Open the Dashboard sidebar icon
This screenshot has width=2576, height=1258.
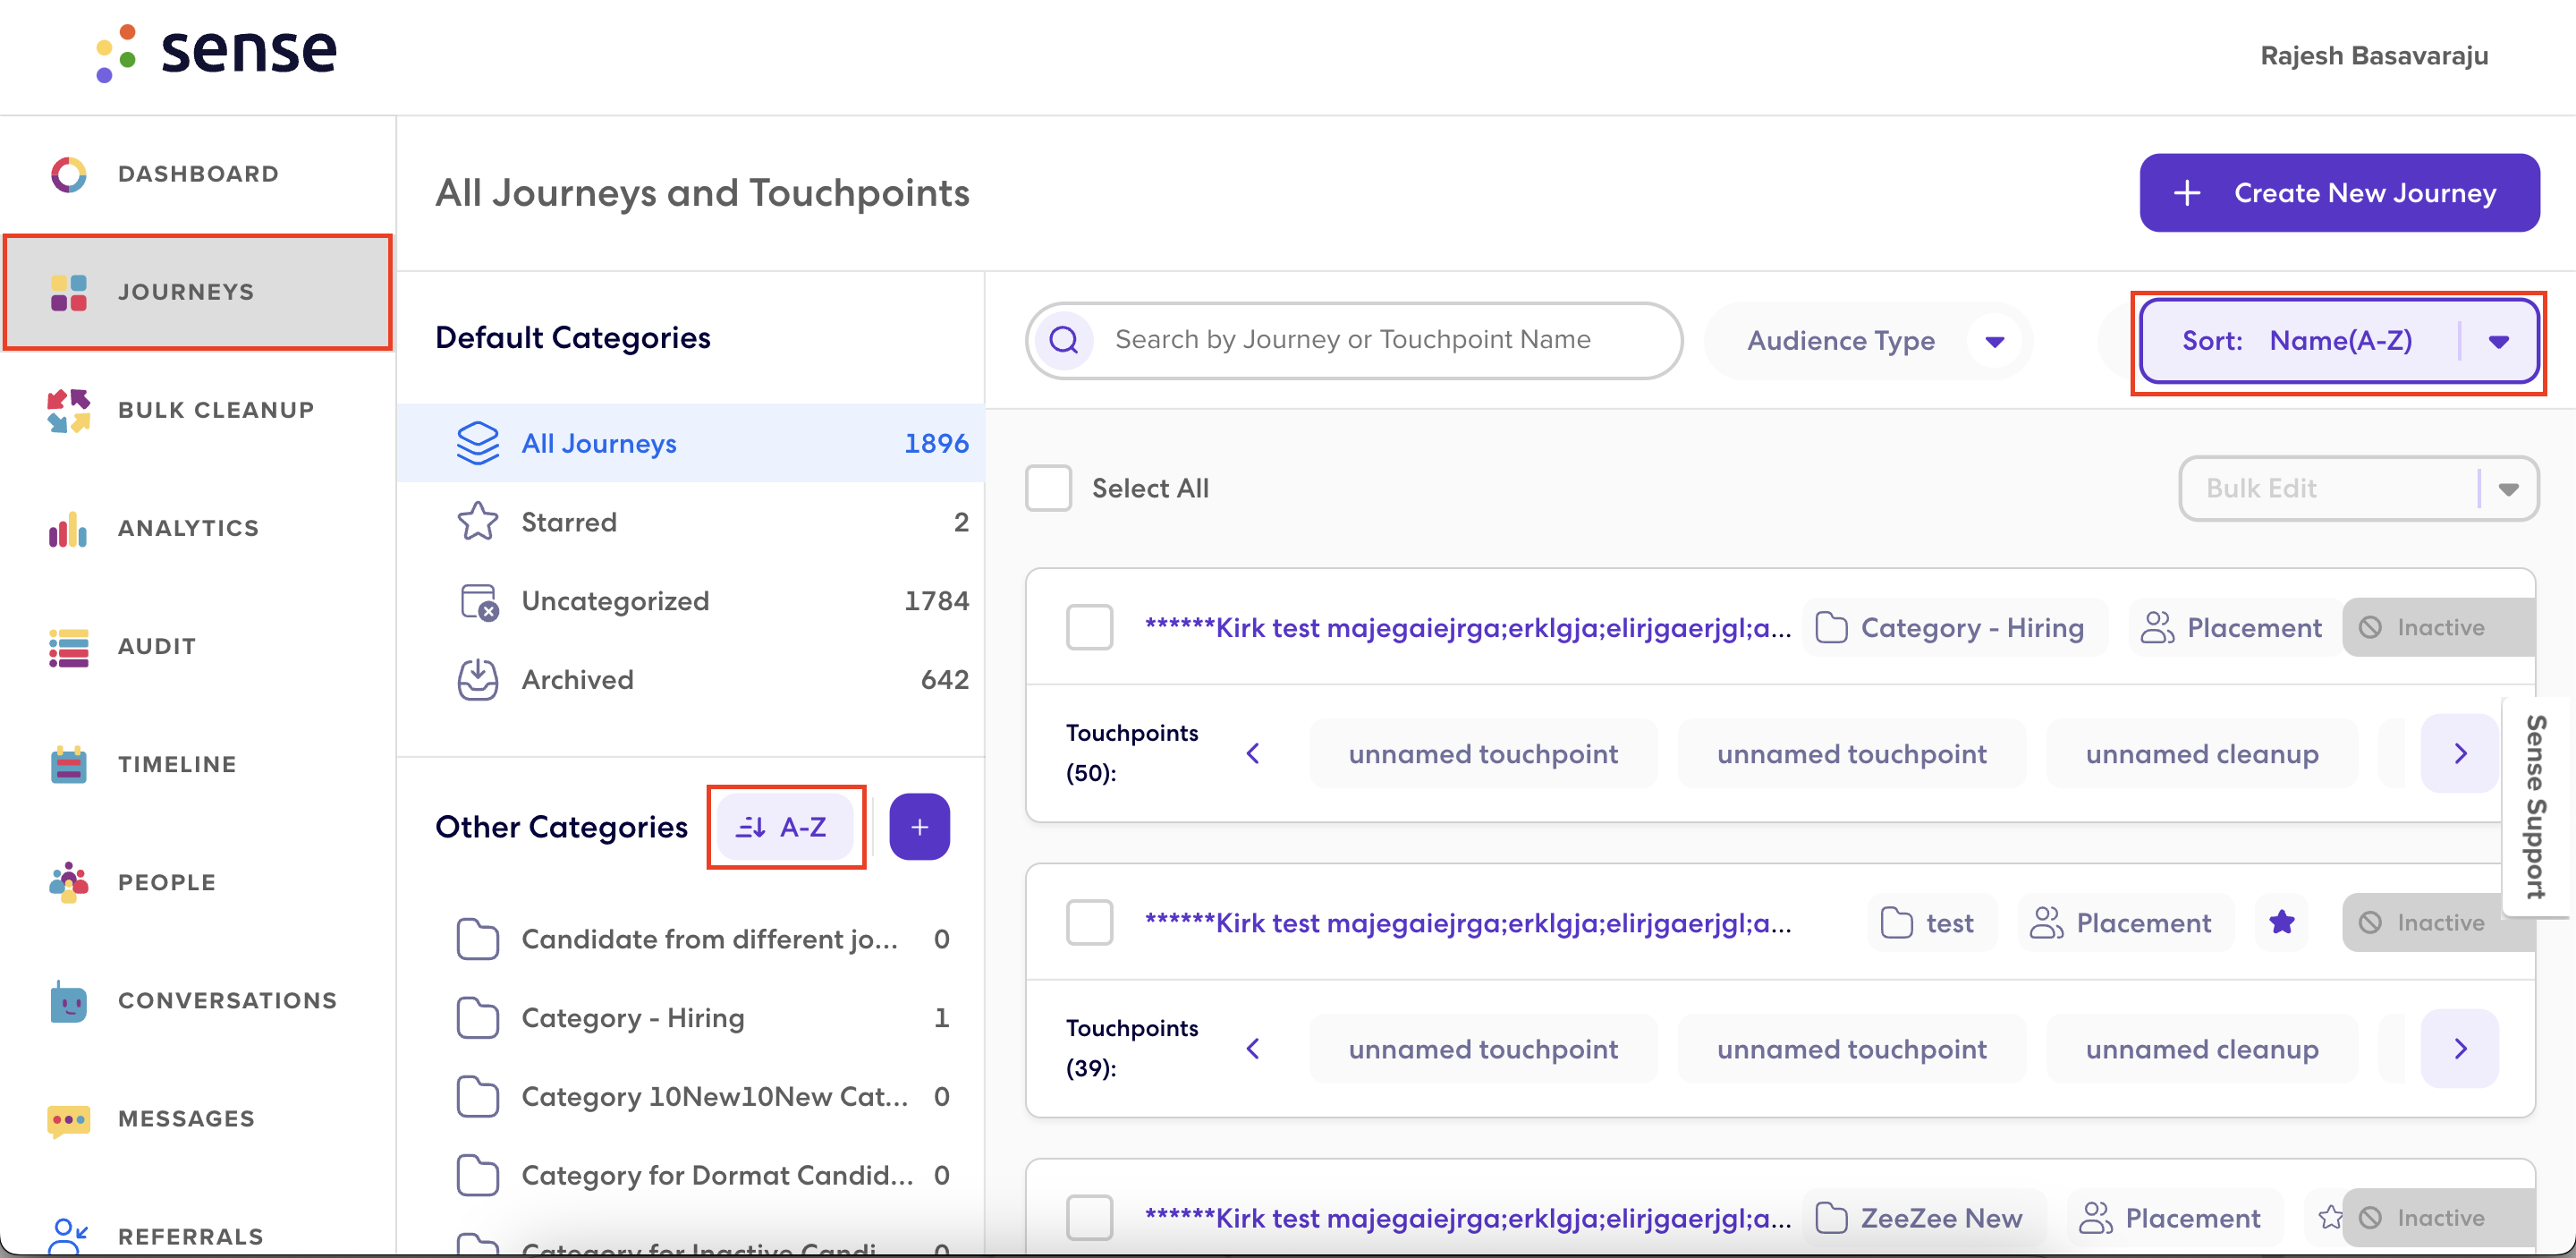click(68, 174)
